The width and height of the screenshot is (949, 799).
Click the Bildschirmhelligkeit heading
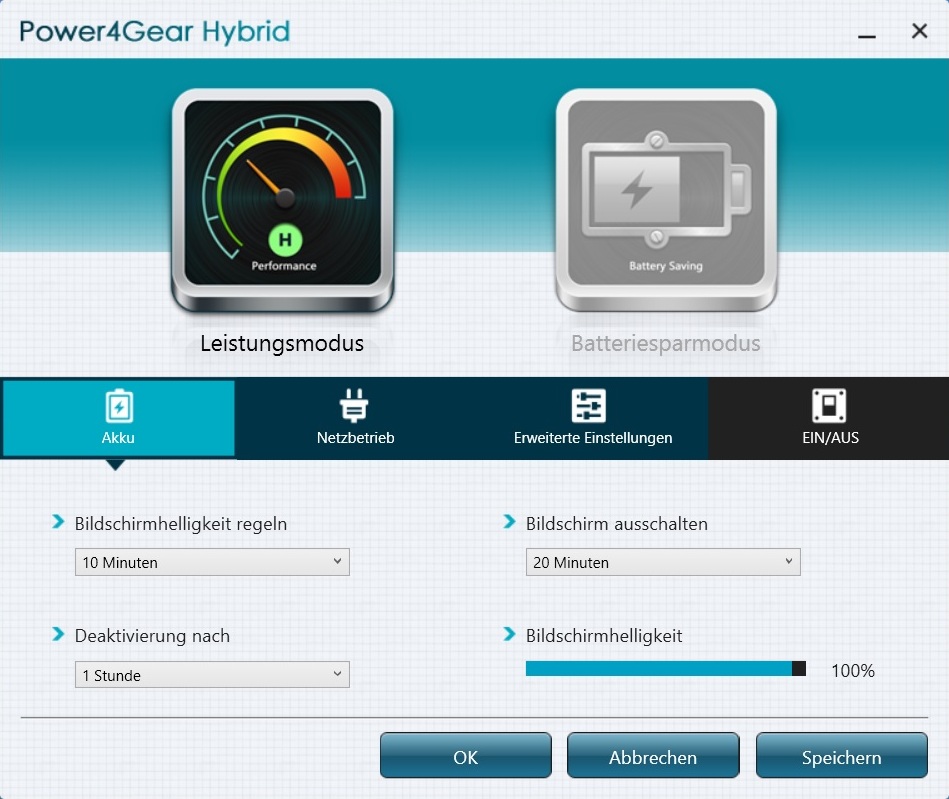tap(603, 636)
